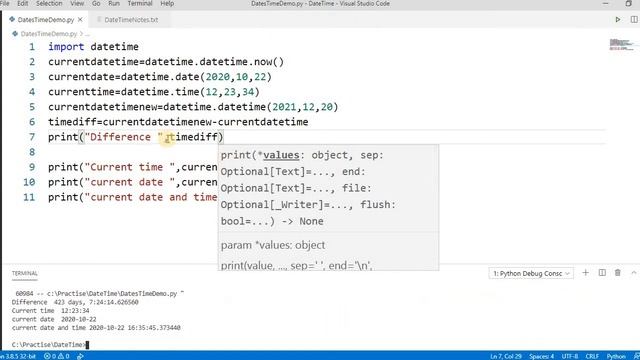
Task: Click the "currentdatetimenew=datetime.datetime(2021,12,20)" line
Action: pyautogui.click(x=193, y=107)
